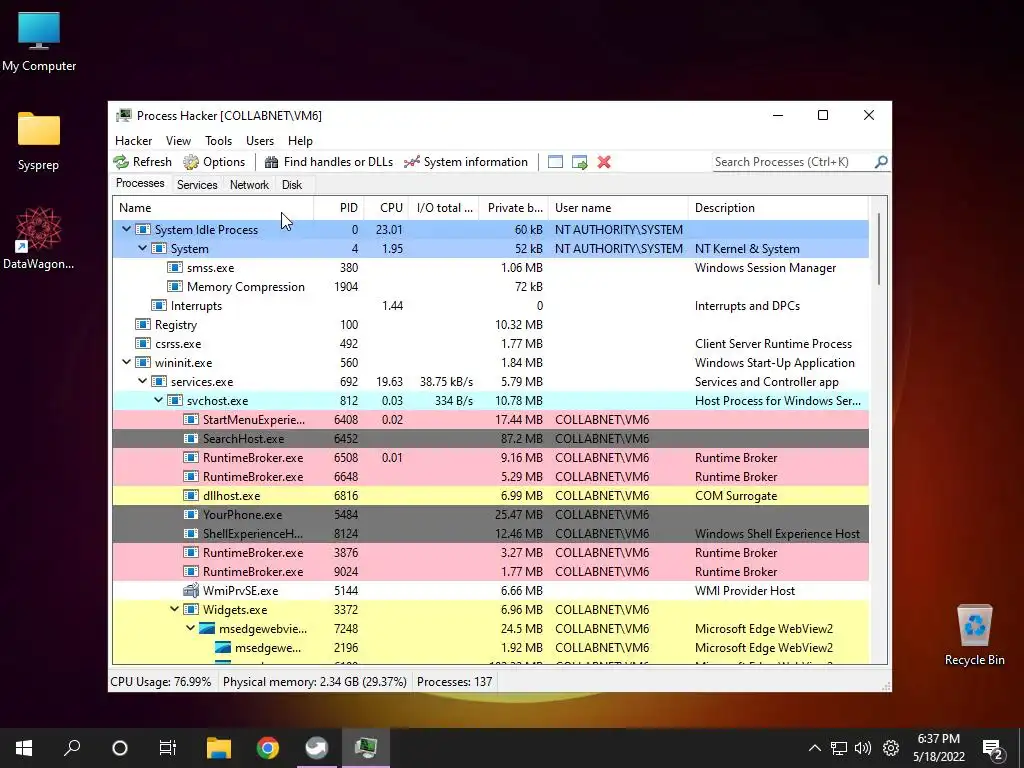This screenshot has width=1024, height=768.
Task: Click the dllhost.exe process icon
Action: pyautogui.click(x=191, y=496)
